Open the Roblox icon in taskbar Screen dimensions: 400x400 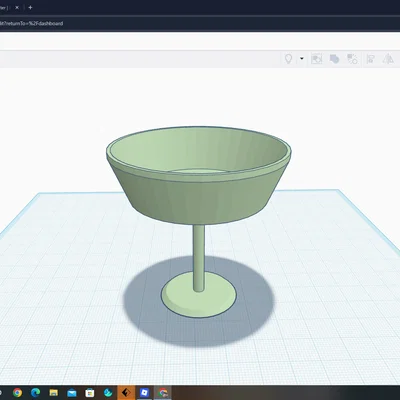(144, 393)
